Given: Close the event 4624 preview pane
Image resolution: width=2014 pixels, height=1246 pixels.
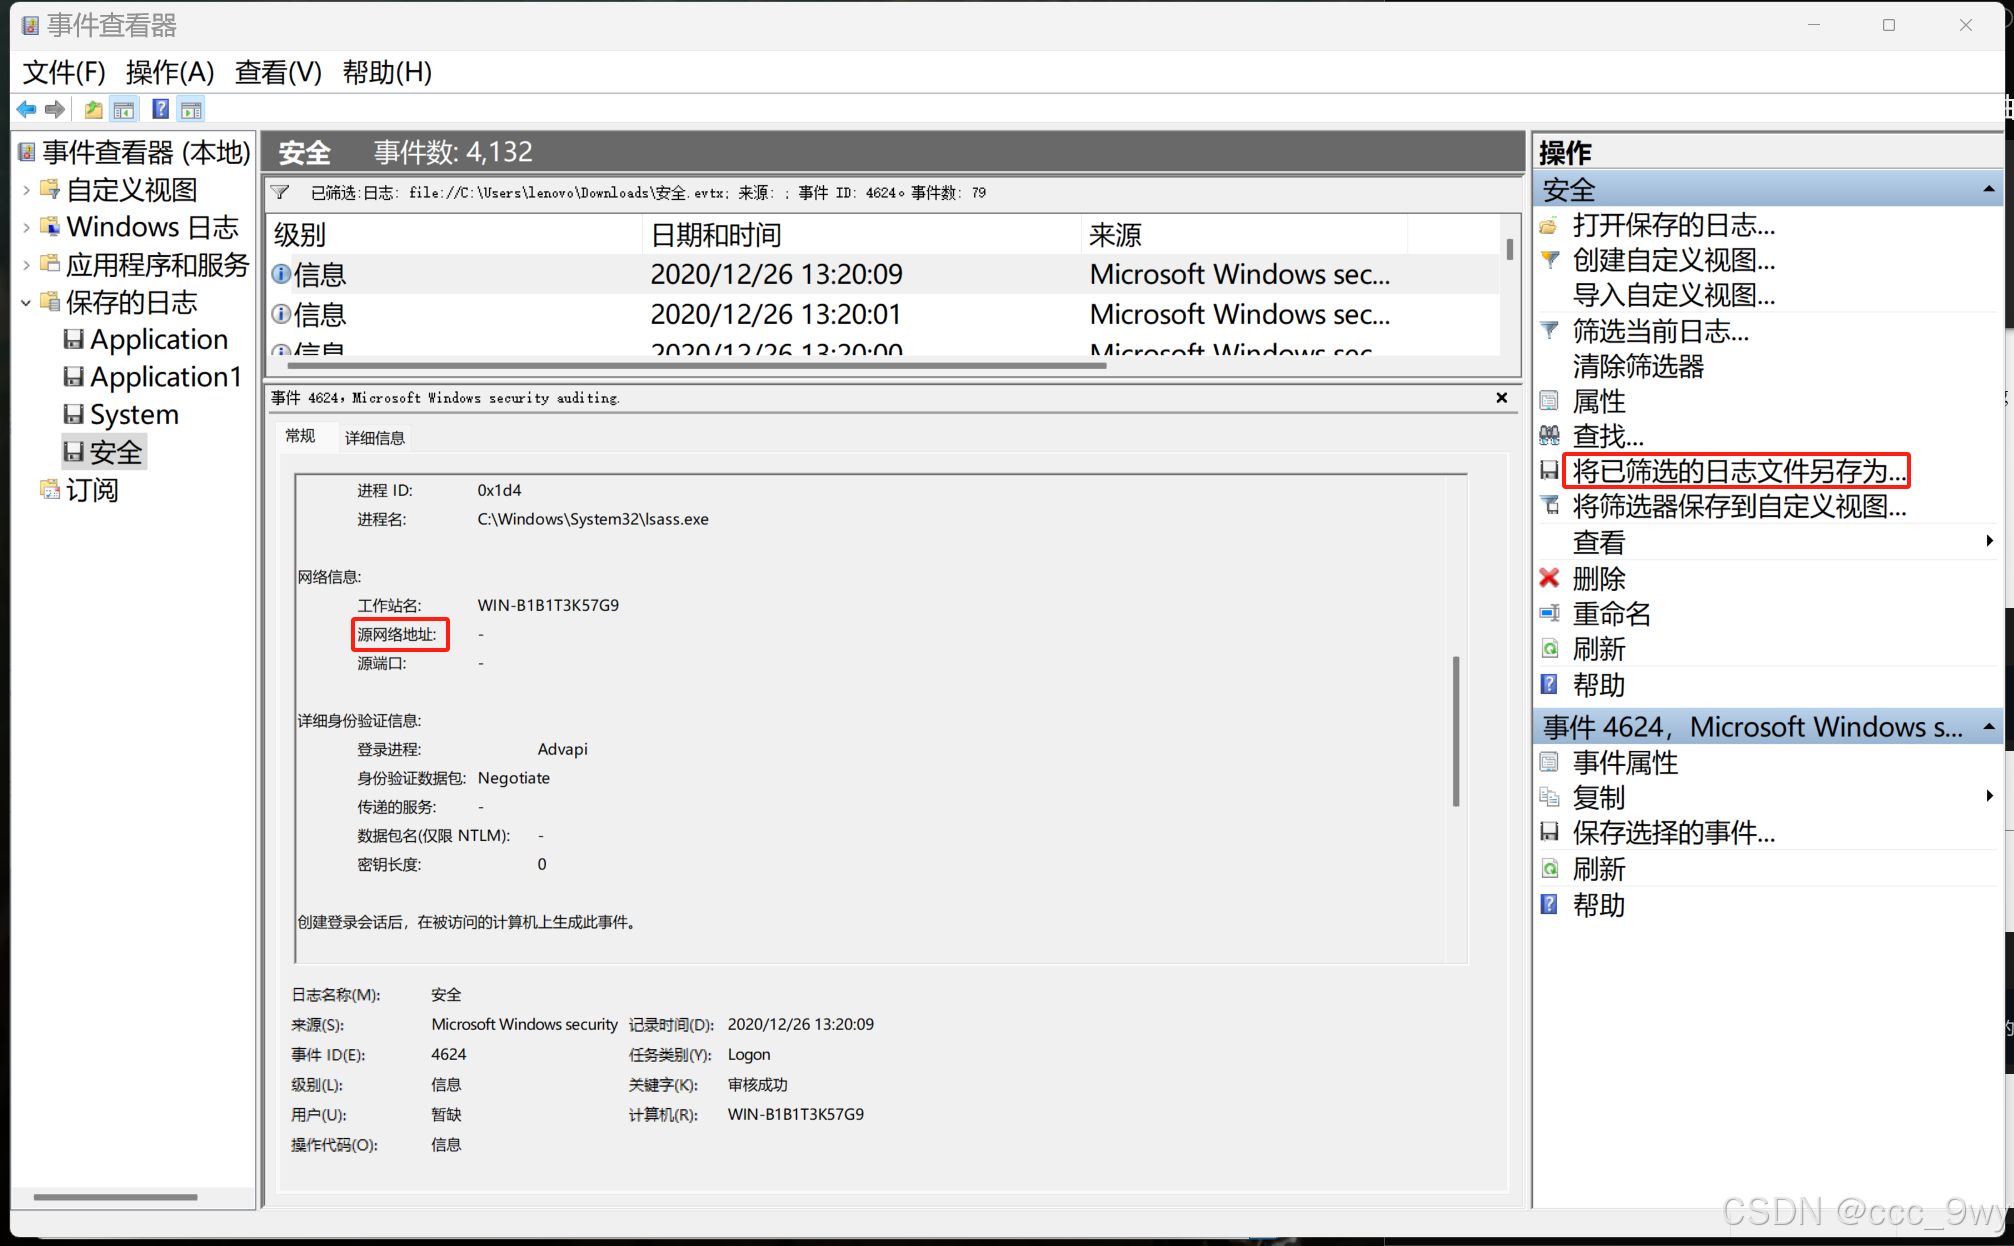Looking at the screenshot, I should click(1501, 398).
